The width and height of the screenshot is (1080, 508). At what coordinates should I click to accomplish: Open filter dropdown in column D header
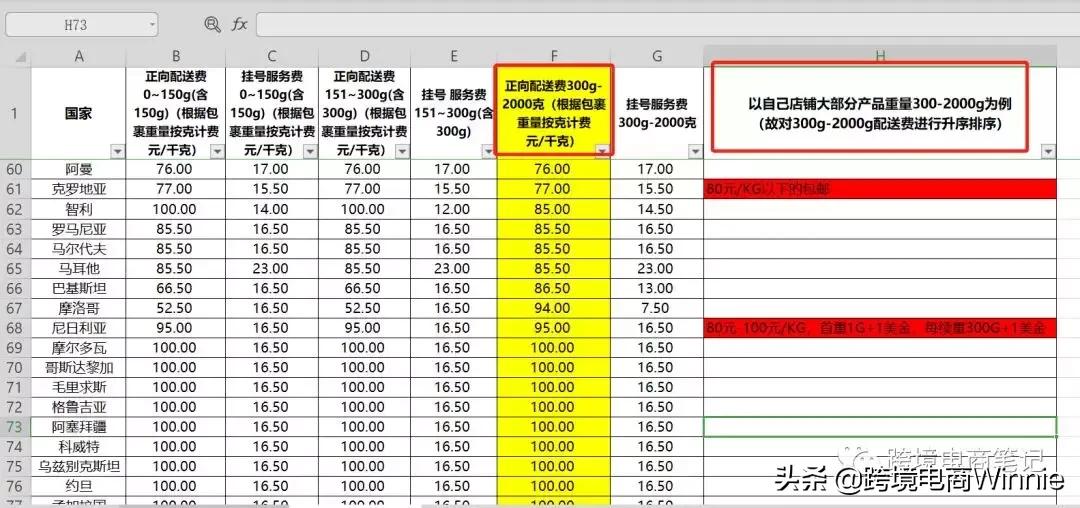[404, 151]
